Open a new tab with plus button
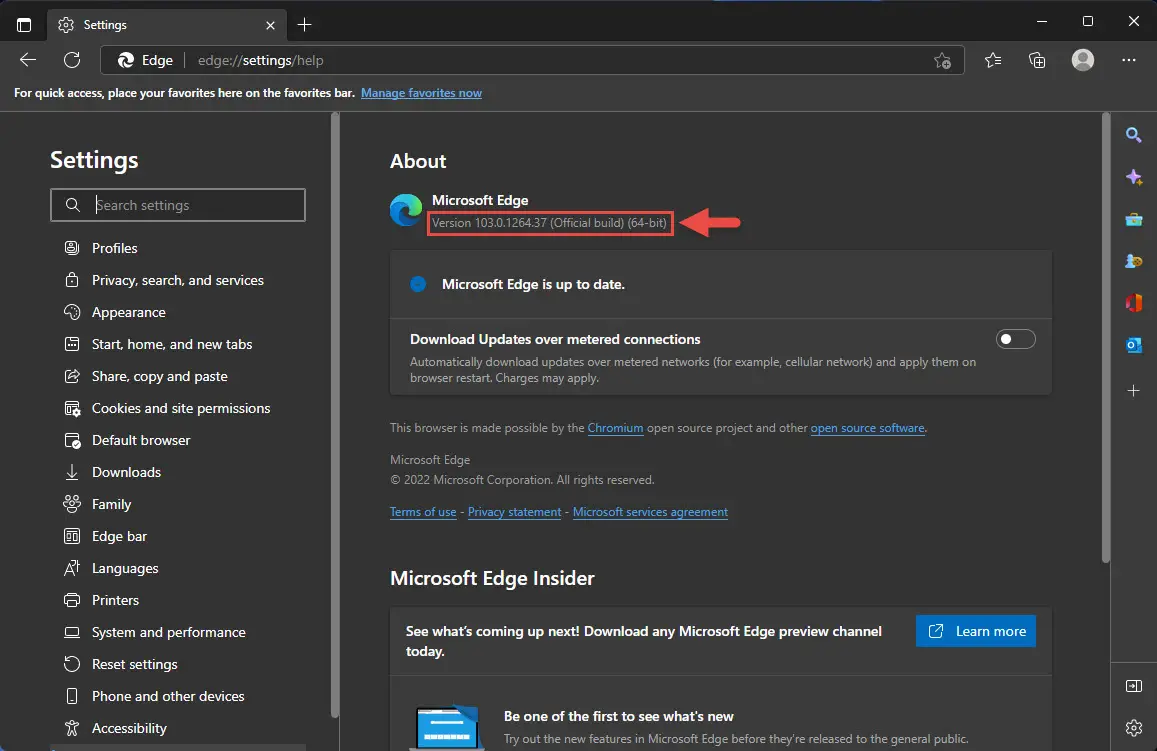The image size is (1157, 751). pyautogui.click(x=304, y=25)
